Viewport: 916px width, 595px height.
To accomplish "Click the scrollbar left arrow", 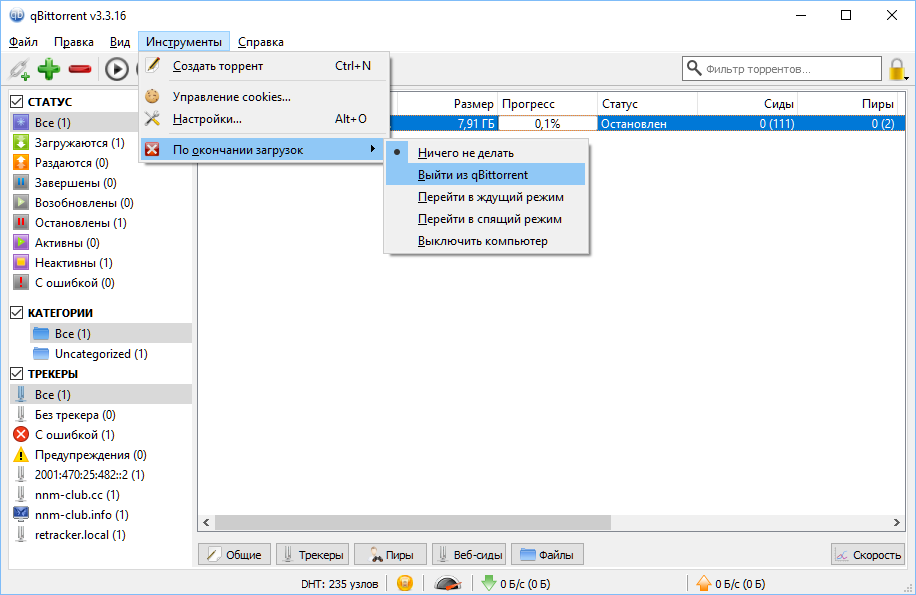I will click(206, 523).
